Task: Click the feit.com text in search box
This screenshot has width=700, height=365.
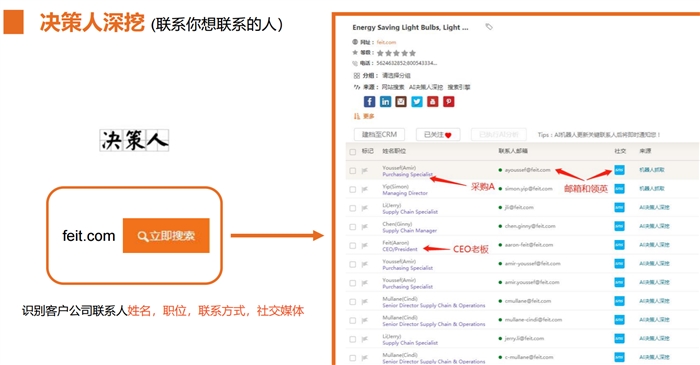Action: [x=89, y=236]
